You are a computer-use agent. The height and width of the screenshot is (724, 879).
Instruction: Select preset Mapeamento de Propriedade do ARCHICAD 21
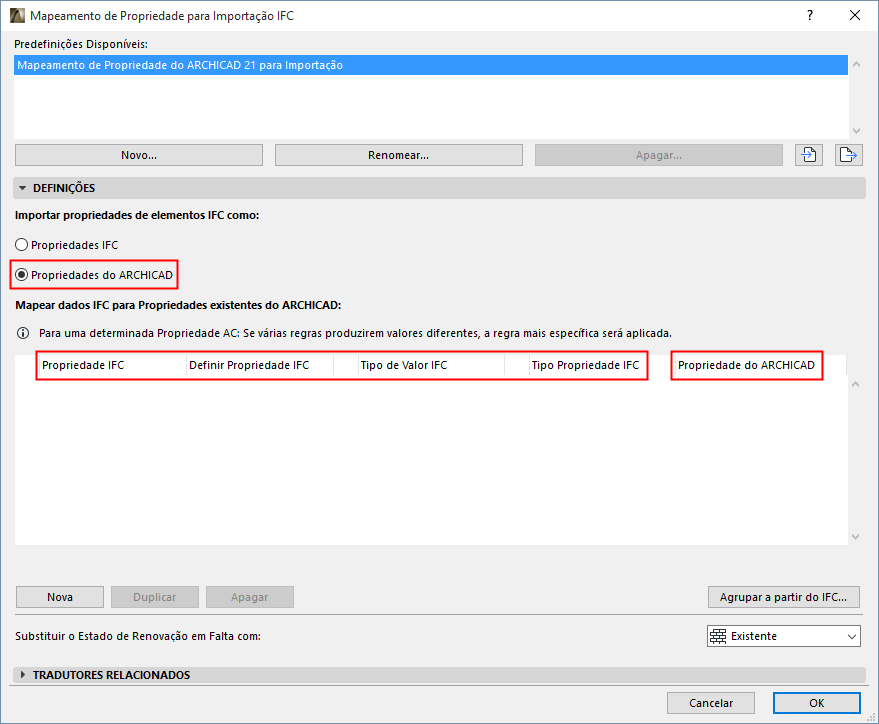[x=431, y=65]
